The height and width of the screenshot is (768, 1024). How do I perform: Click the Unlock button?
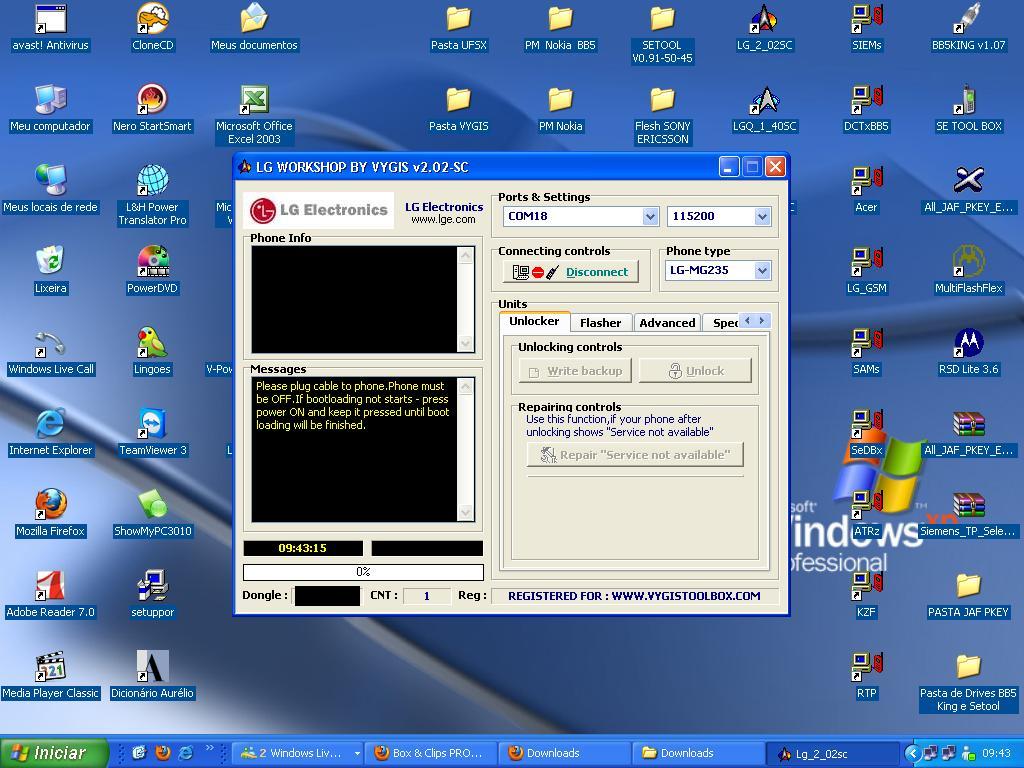tap(696, 371)
